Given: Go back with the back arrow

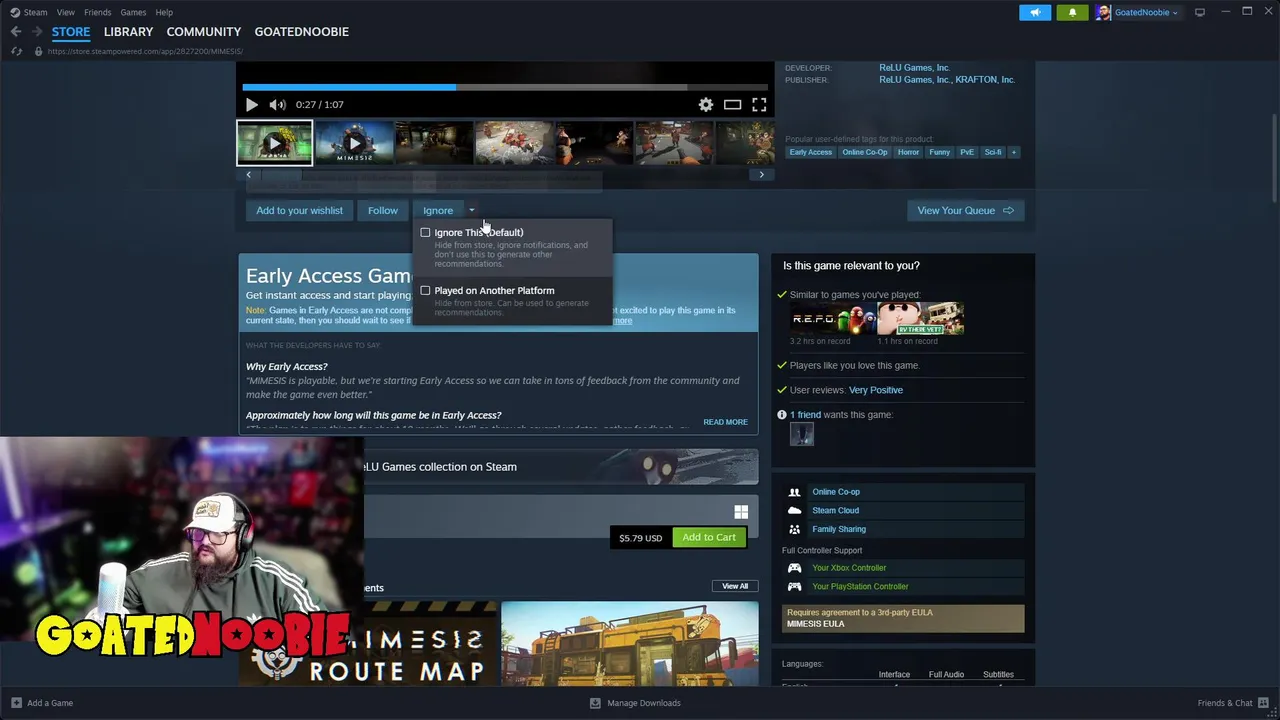Looking at the screenshot, I should tap(16, 32).
